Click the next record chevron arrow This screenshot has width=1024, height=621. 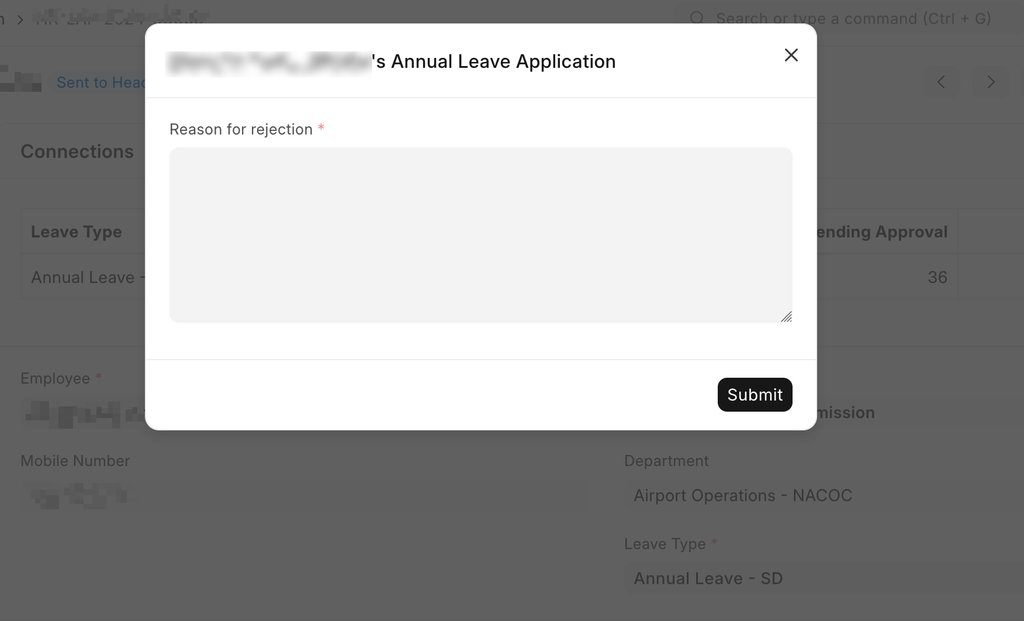coord(990,82)
